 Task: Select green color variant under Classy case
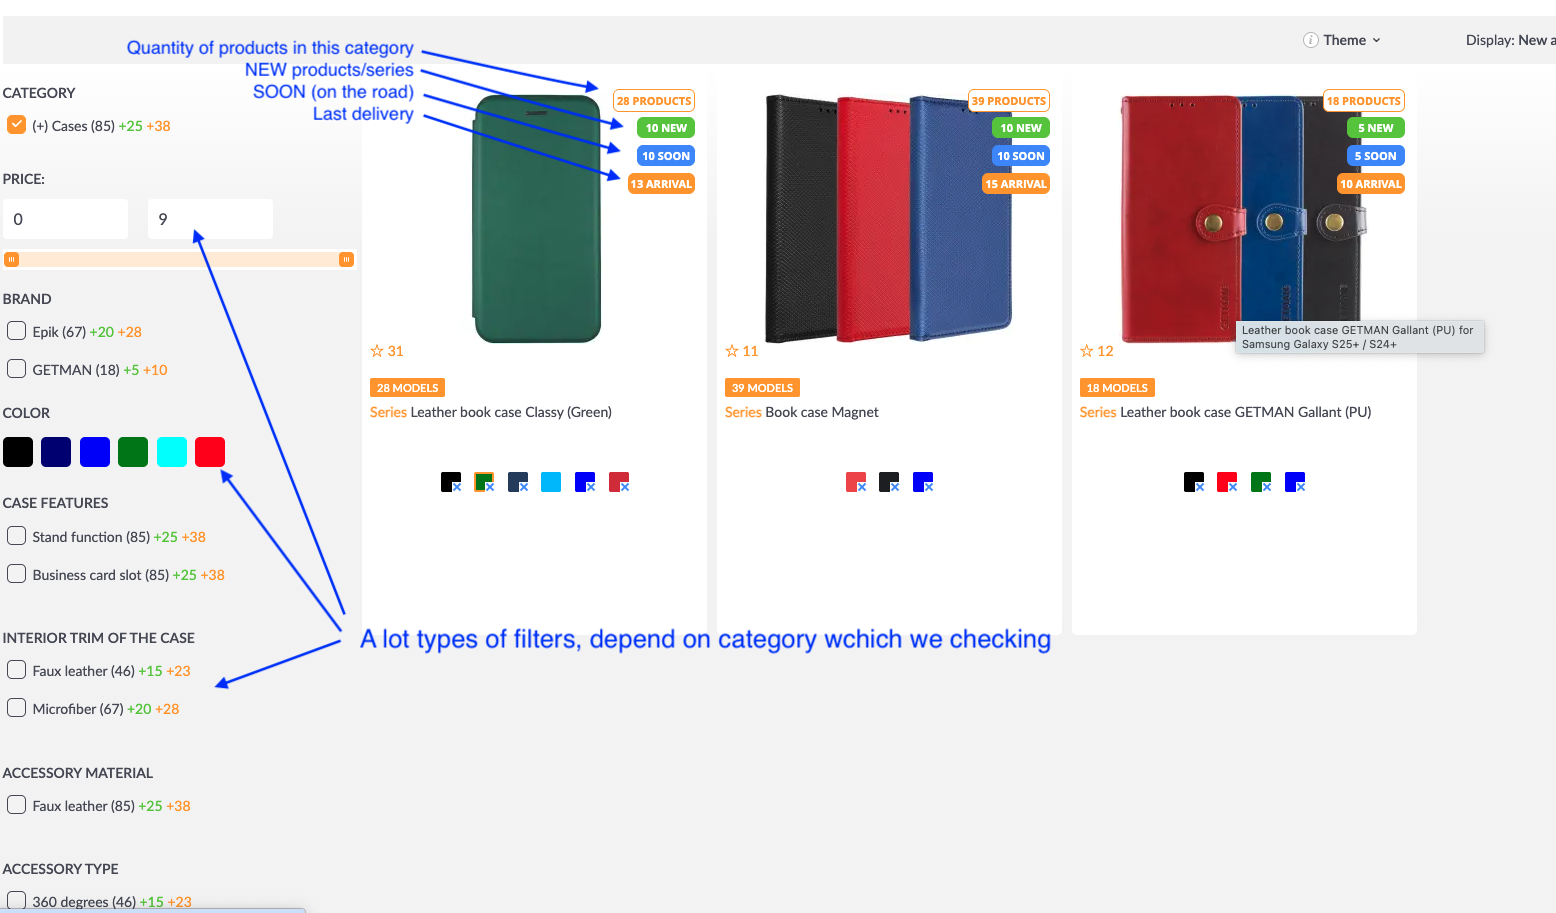point(484,482)
